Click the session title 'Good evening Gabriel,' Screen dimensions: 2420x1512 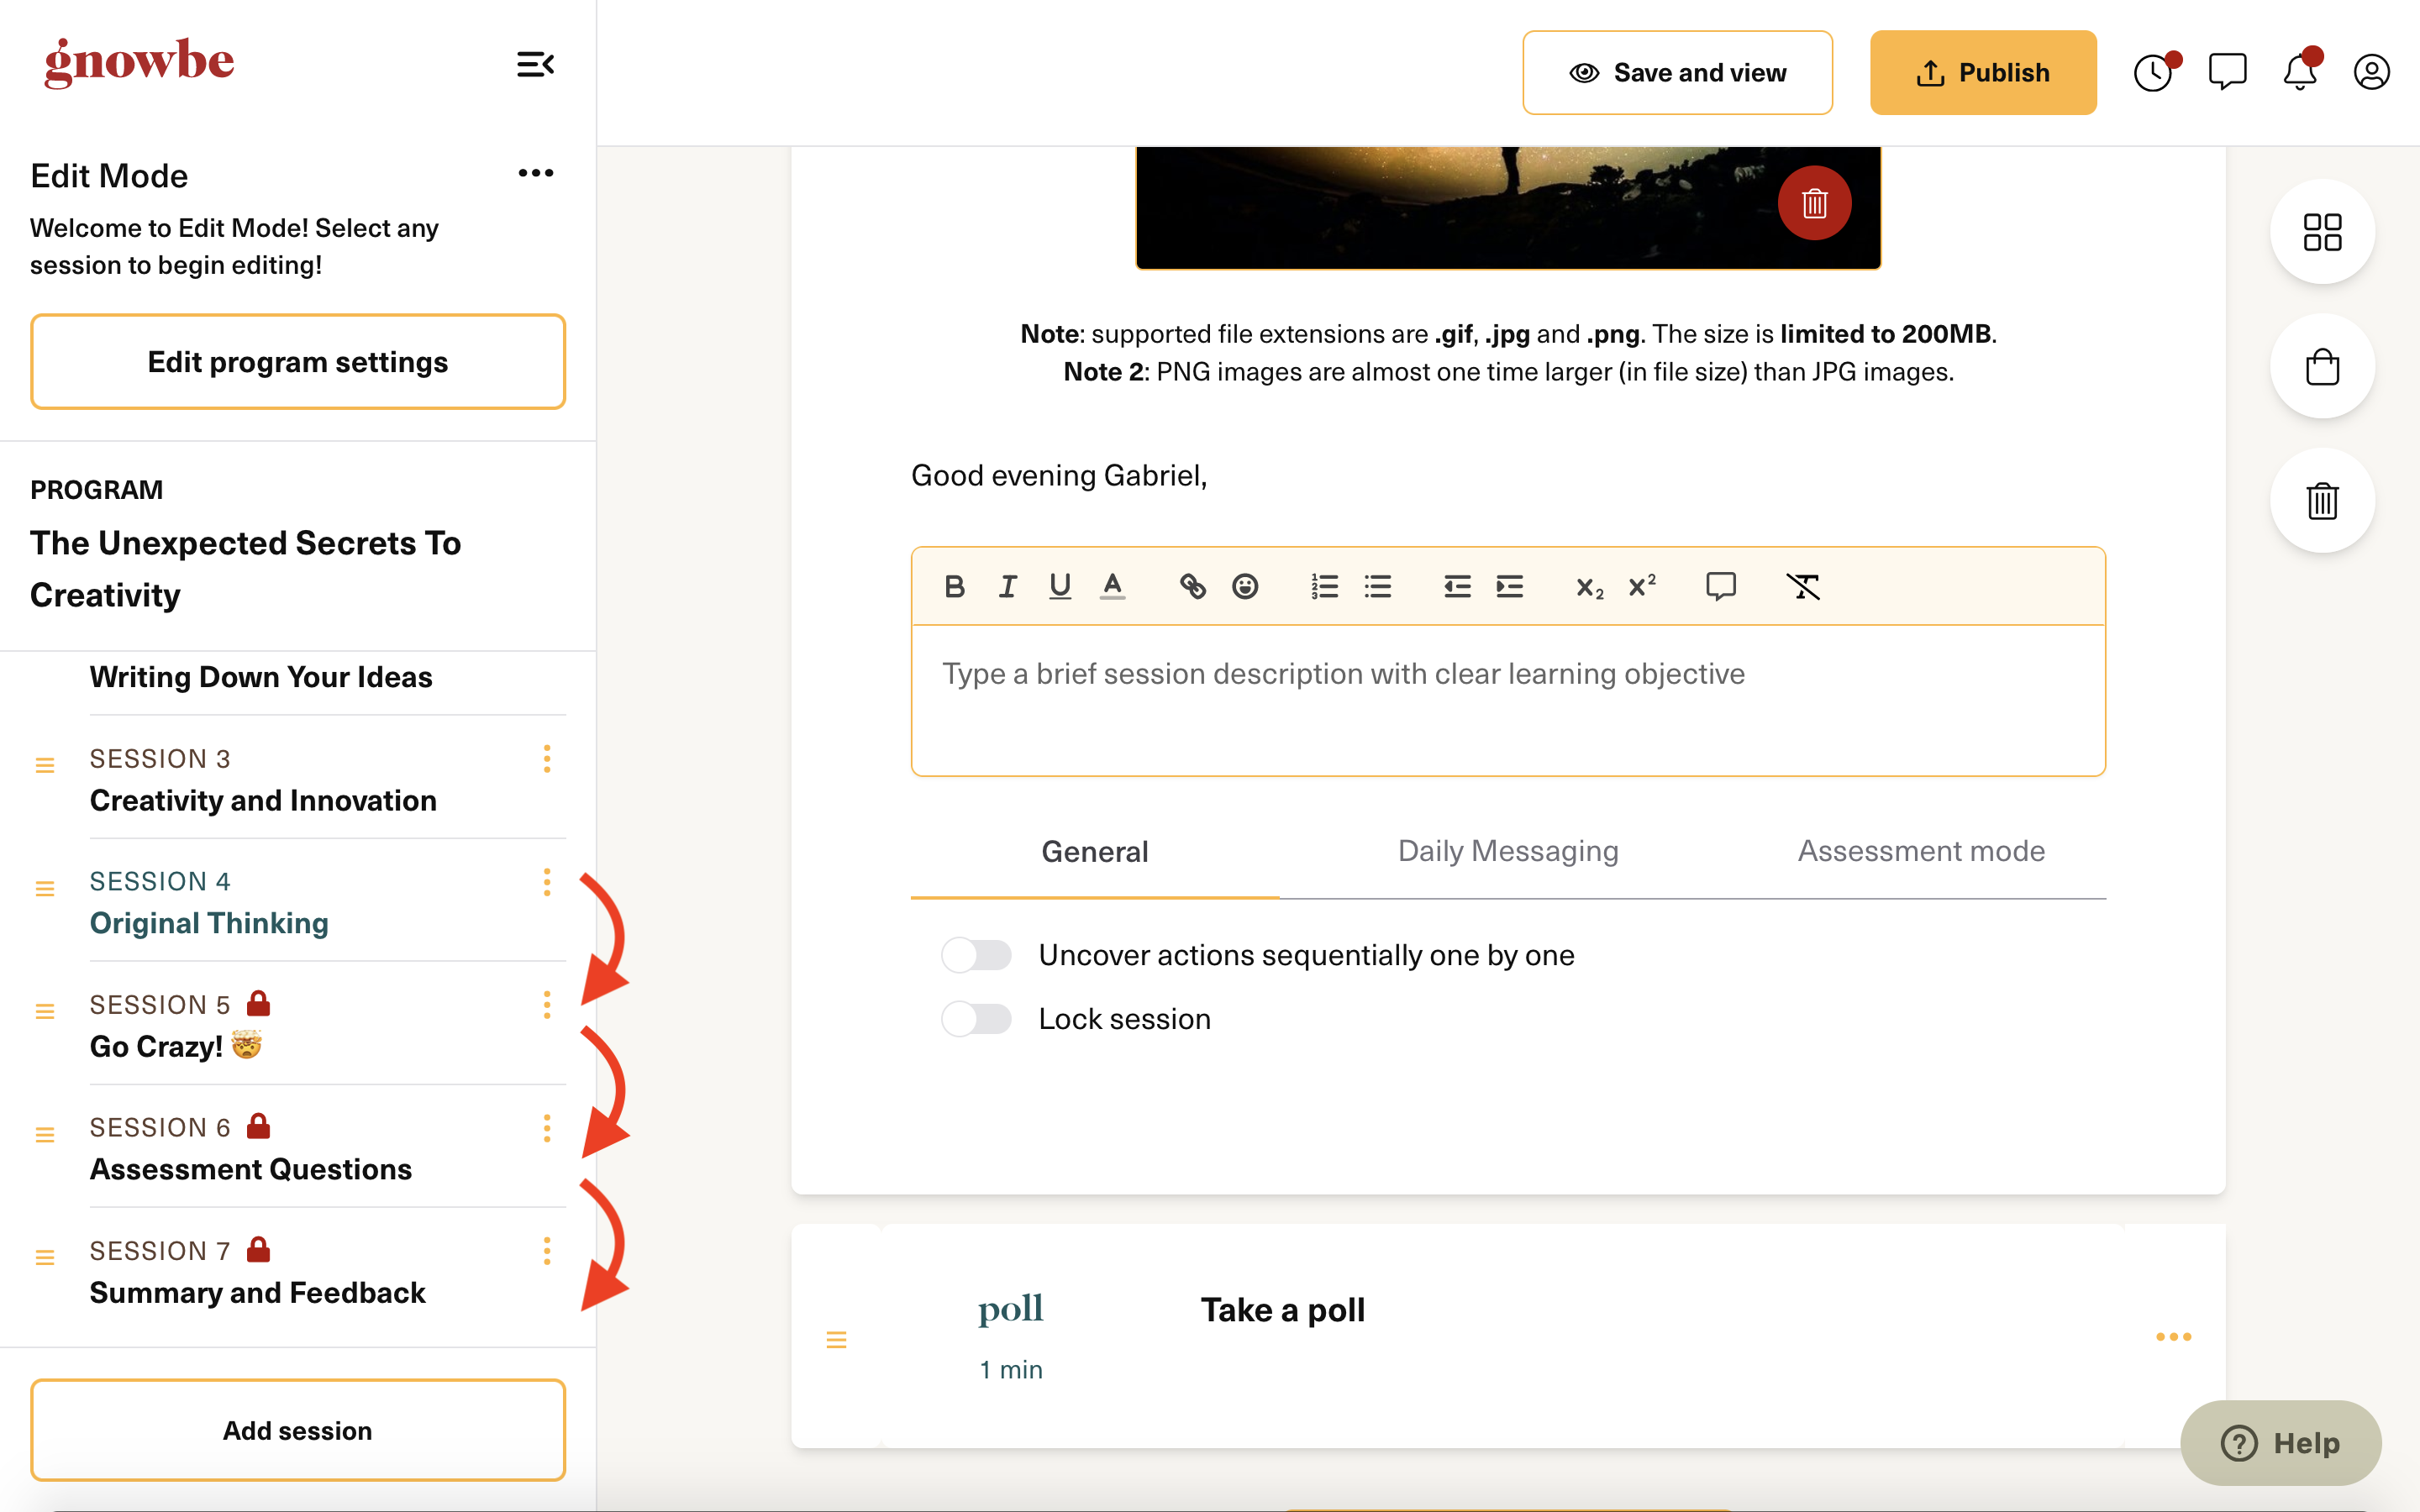click(1059, 475)
